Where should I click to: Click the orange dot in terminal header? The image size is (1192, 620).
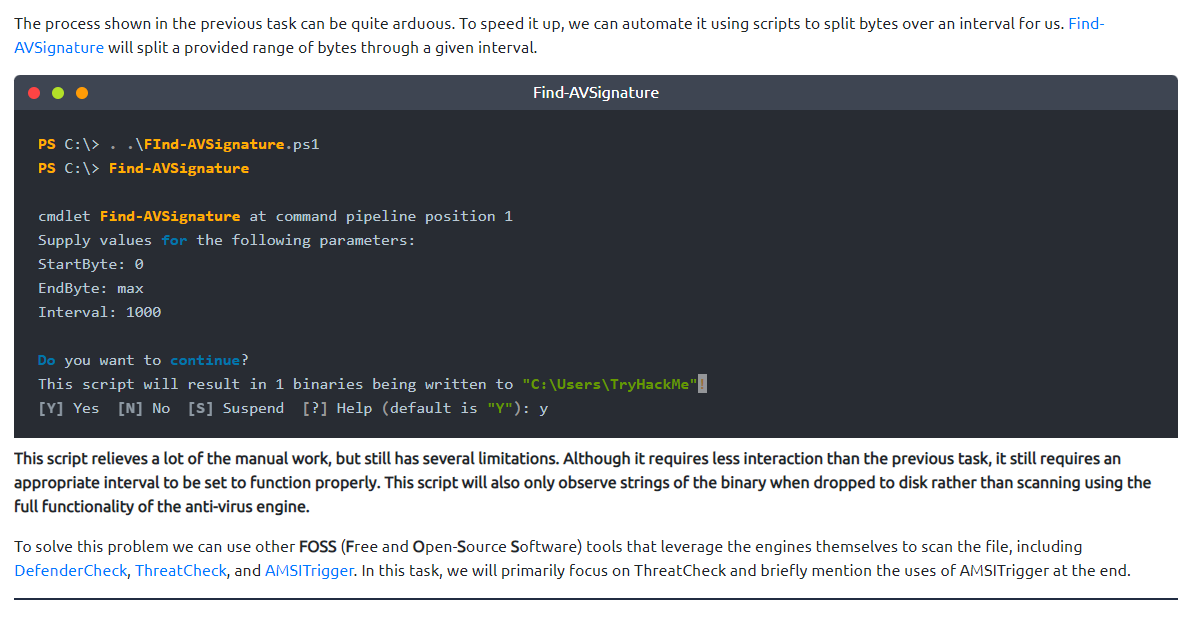tap(82, 93)
